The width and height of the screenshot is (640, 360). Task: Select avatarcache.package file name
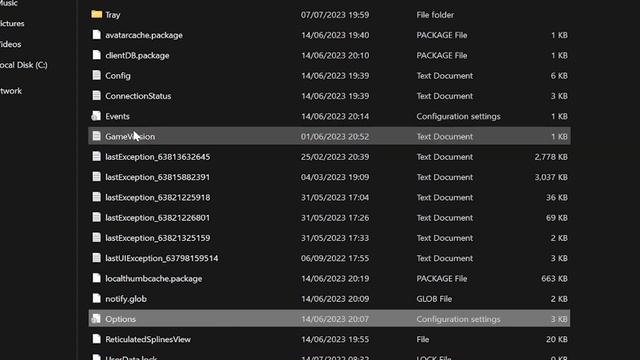144,35
